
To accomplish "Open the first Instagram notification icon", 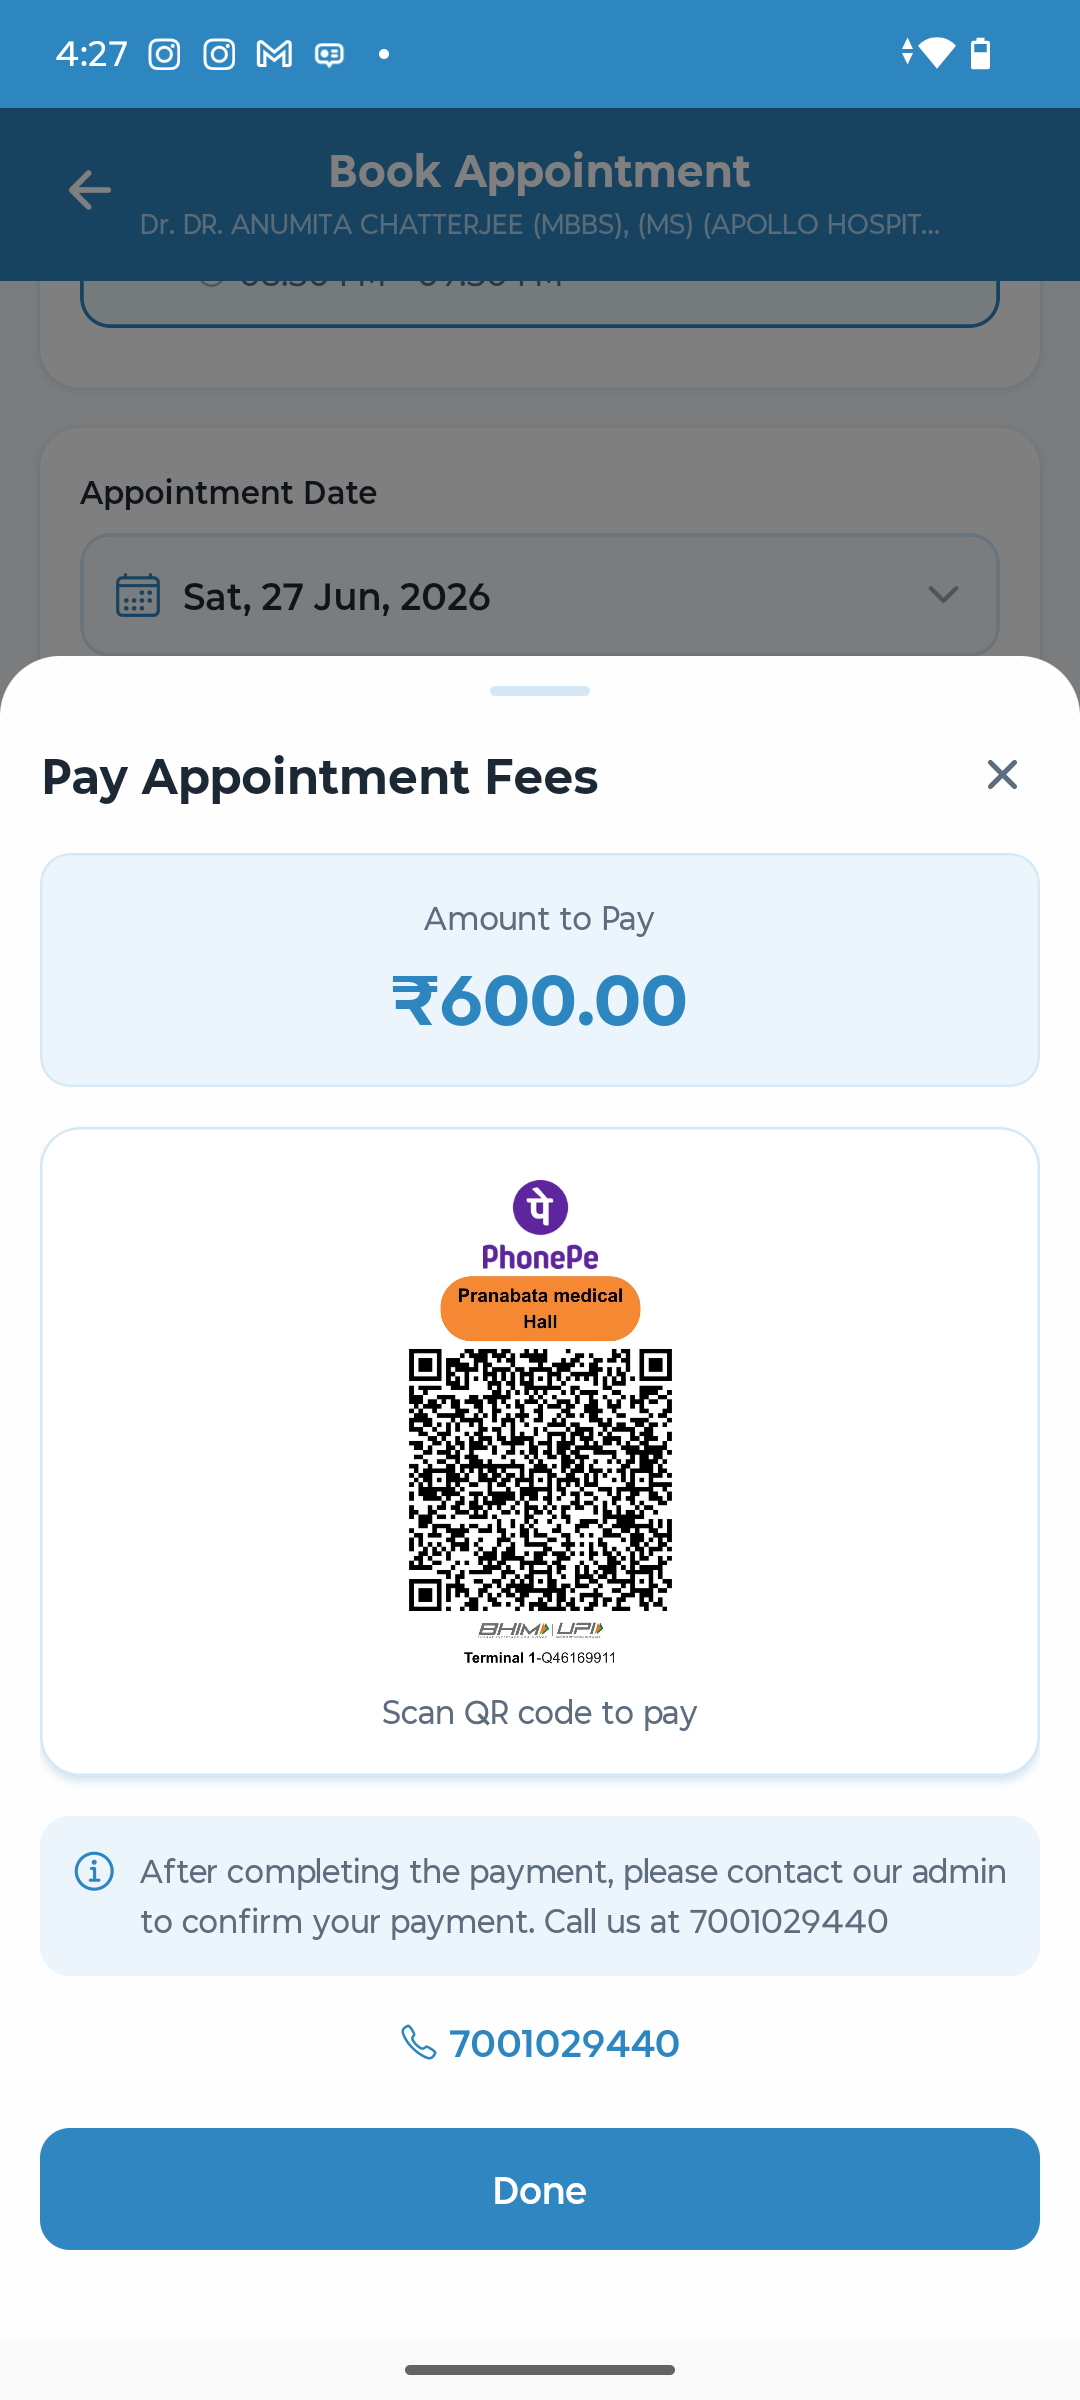I will pyautogui.click(x=164, y=54).
